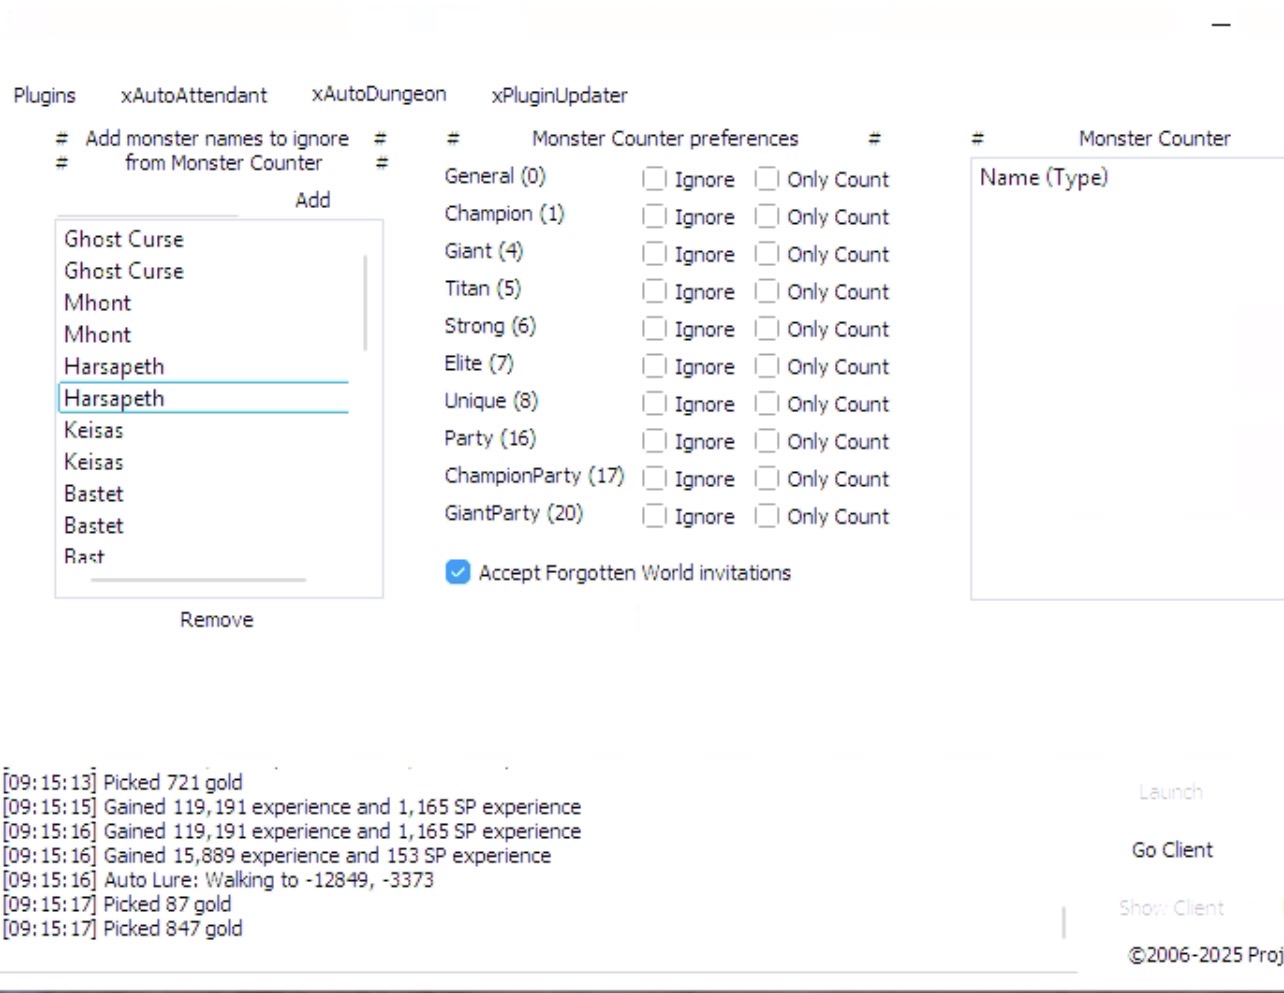Click the ignore list vertical scrollbar

(x=365, y=302)
